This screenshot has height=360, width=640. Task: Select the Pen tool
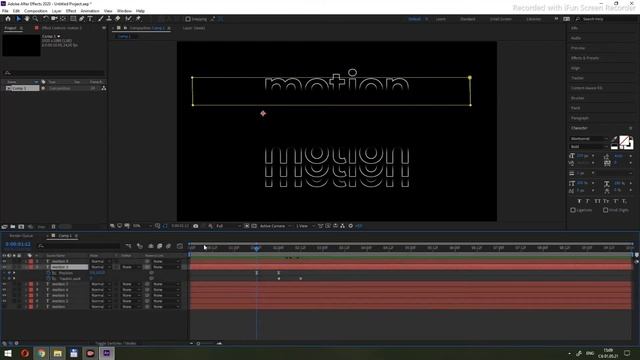(82, 19)
